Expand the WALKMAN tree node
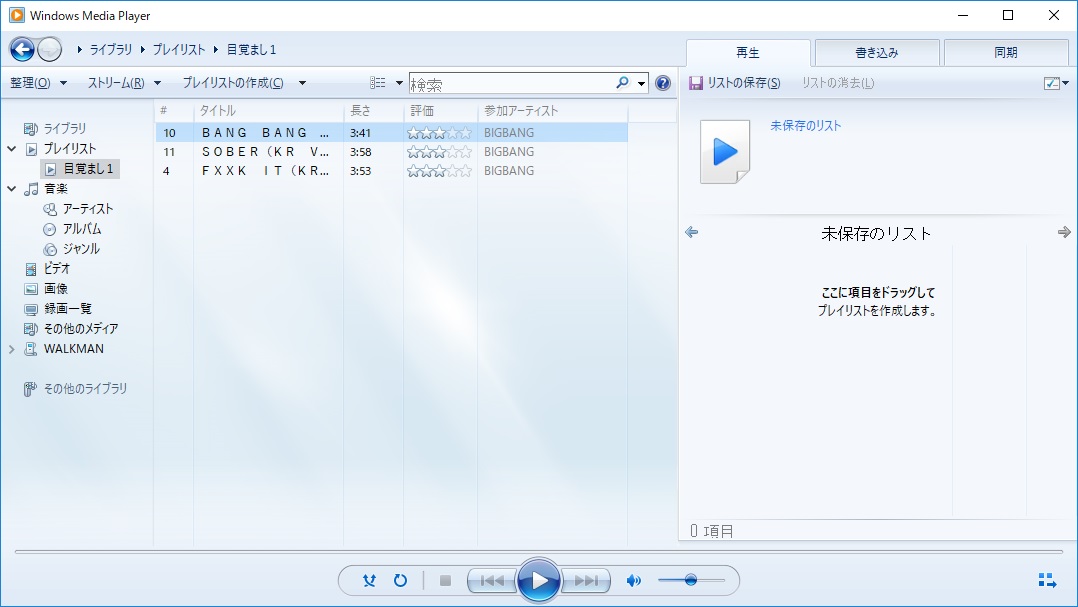This screenshot has height=607, width=1078. point(12,349)
